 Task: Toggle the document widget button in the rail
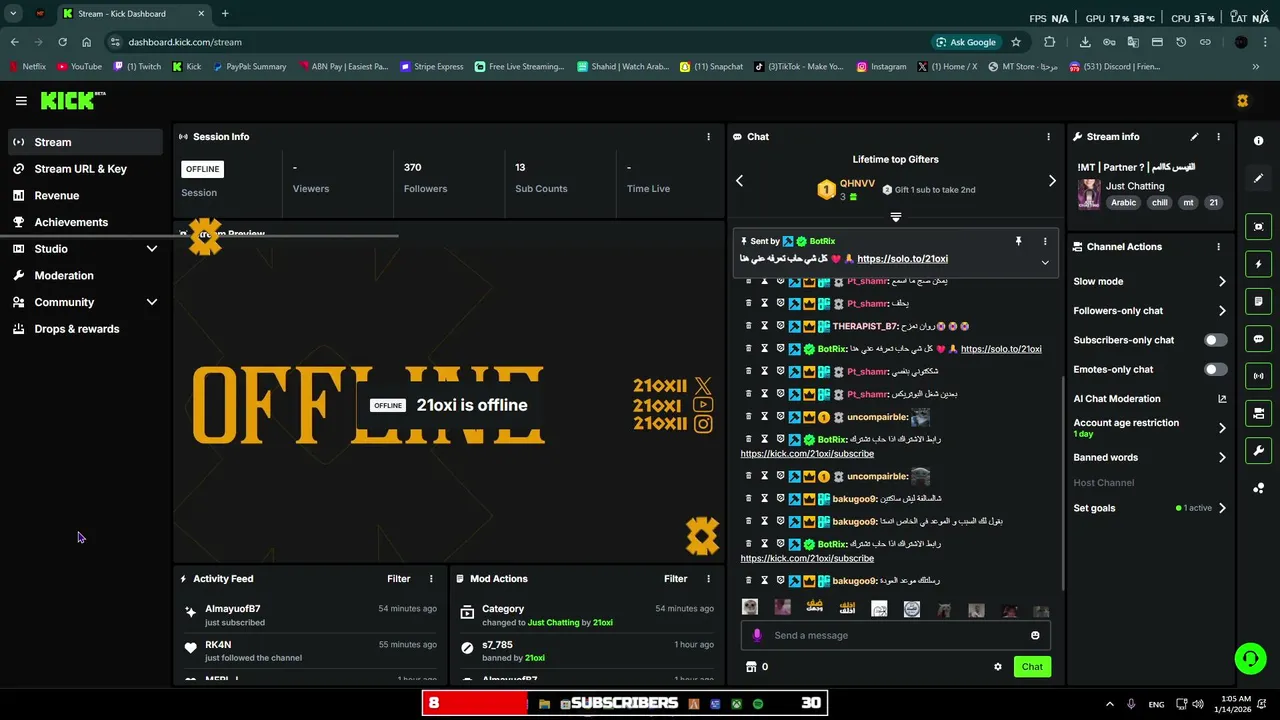pyautogui.click(x=1258, y=301)
